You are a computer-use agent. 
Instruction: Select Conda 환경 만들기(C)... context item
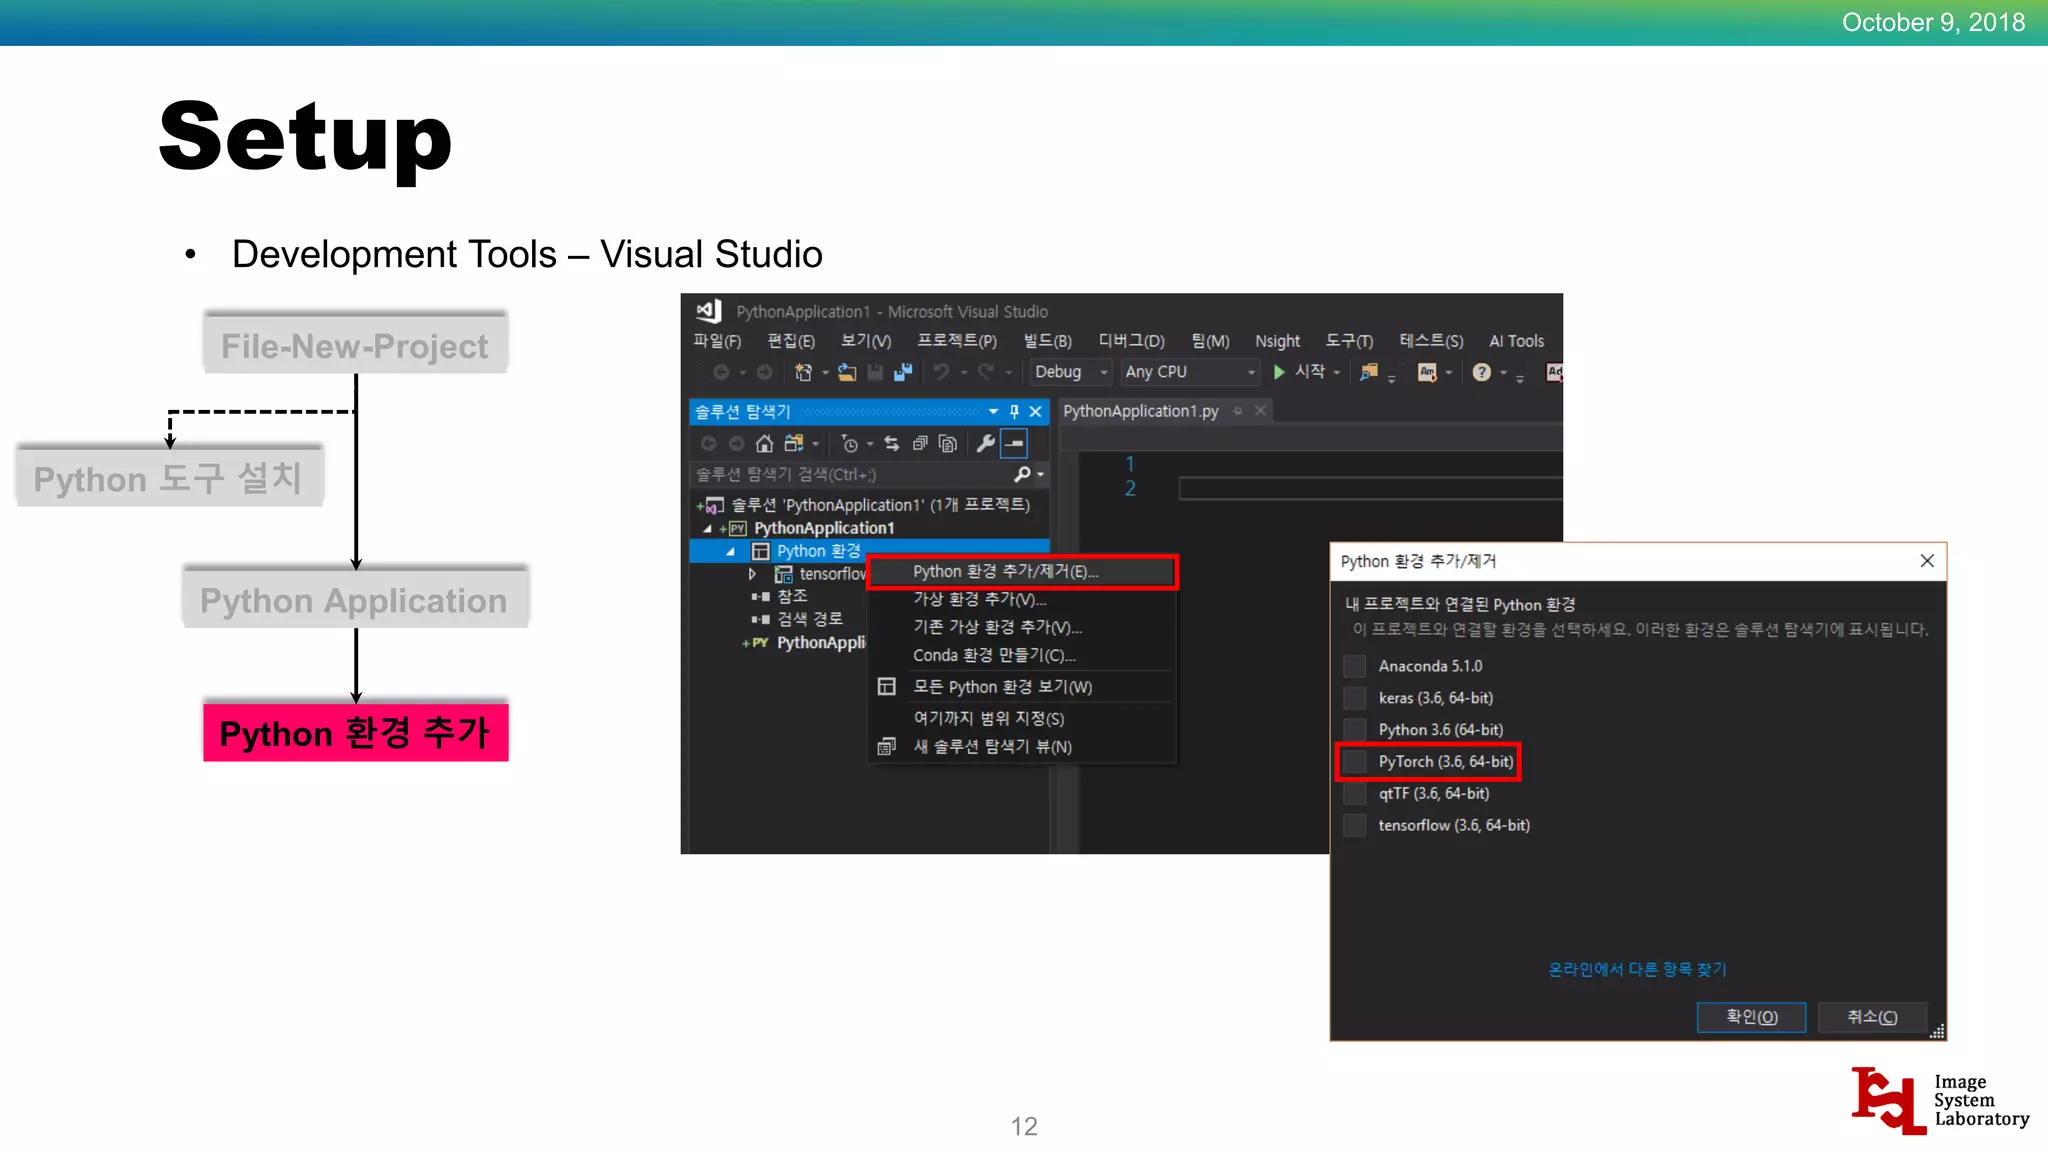(1022, 656)
